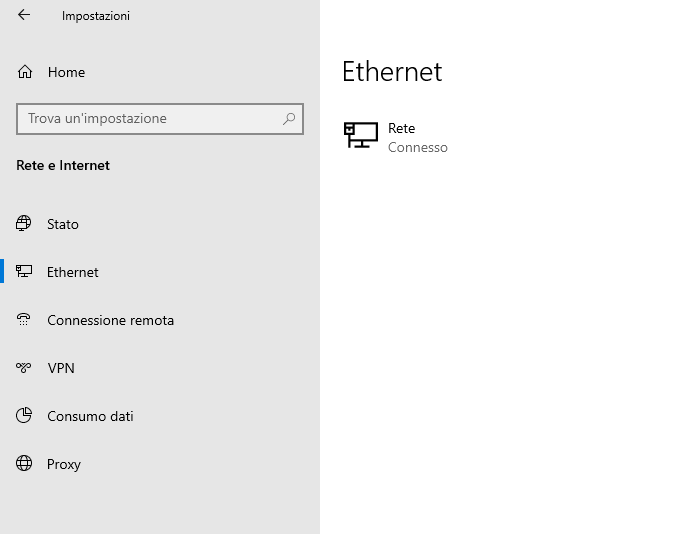This screenshot has height=534, width=684.
Task: Click the Connesso status text
Action: 418,148
